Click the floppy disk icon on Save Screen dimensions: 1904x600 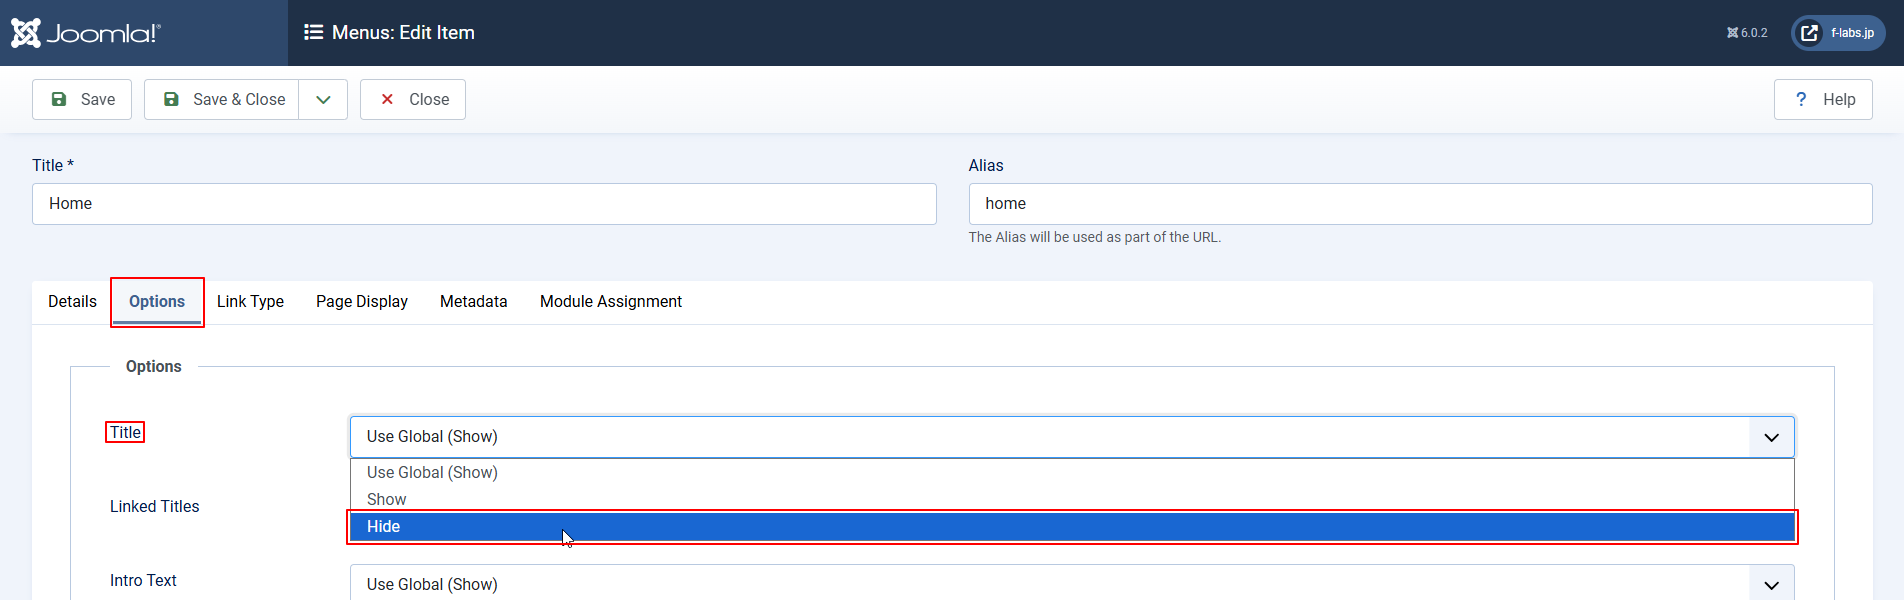tap(59, 99)
